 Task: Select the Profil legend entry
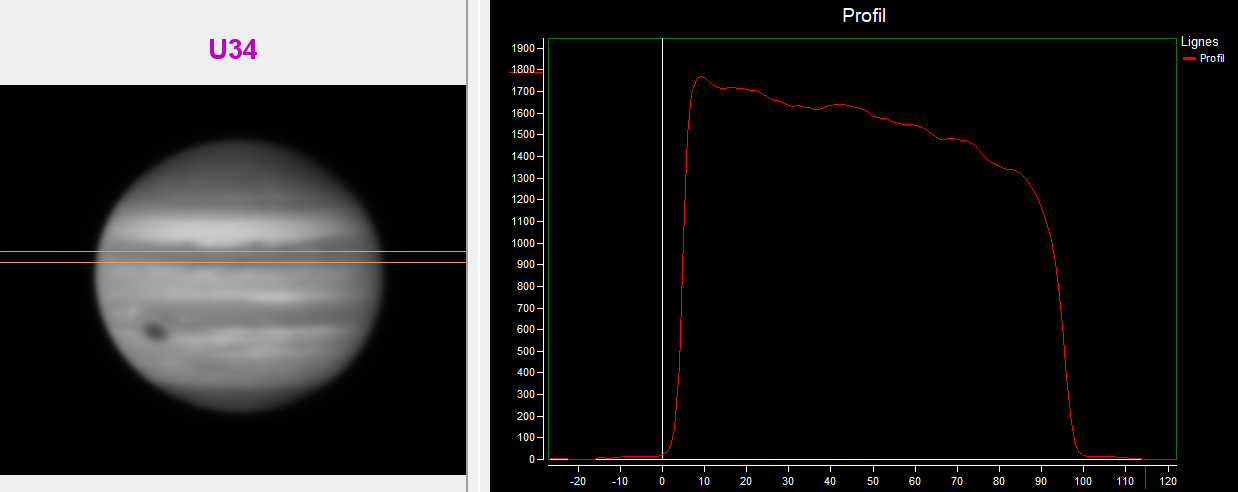point(1204,58)
